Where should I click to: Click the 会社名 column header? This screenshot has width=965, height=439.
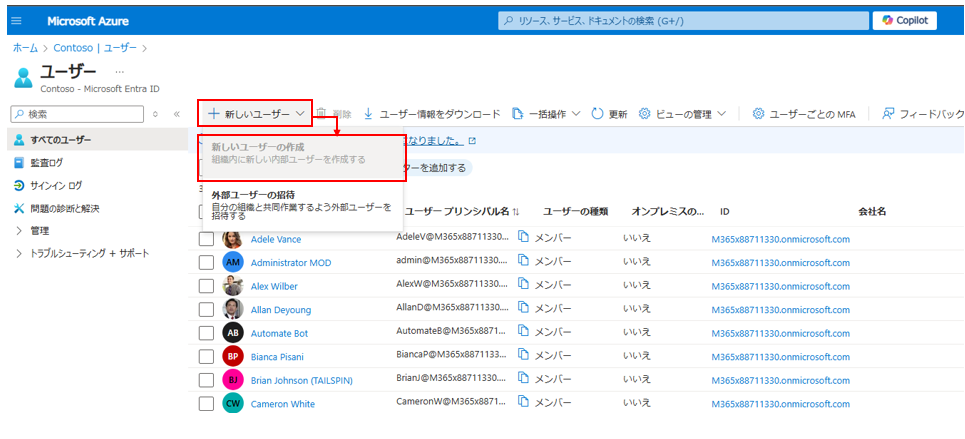coord(872,211)
